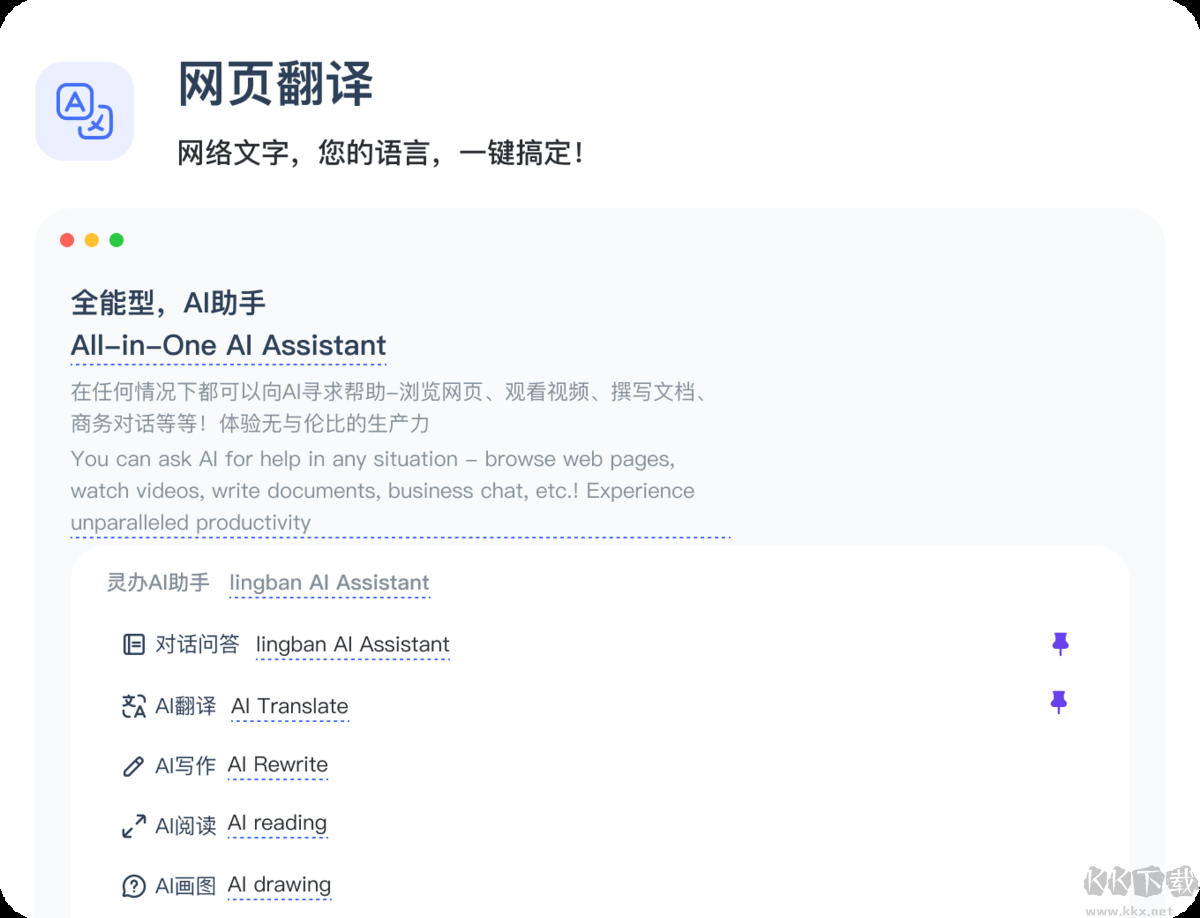
Task: Select the 对话问答 dialog box icon
Action: click(x=133, y=644)
